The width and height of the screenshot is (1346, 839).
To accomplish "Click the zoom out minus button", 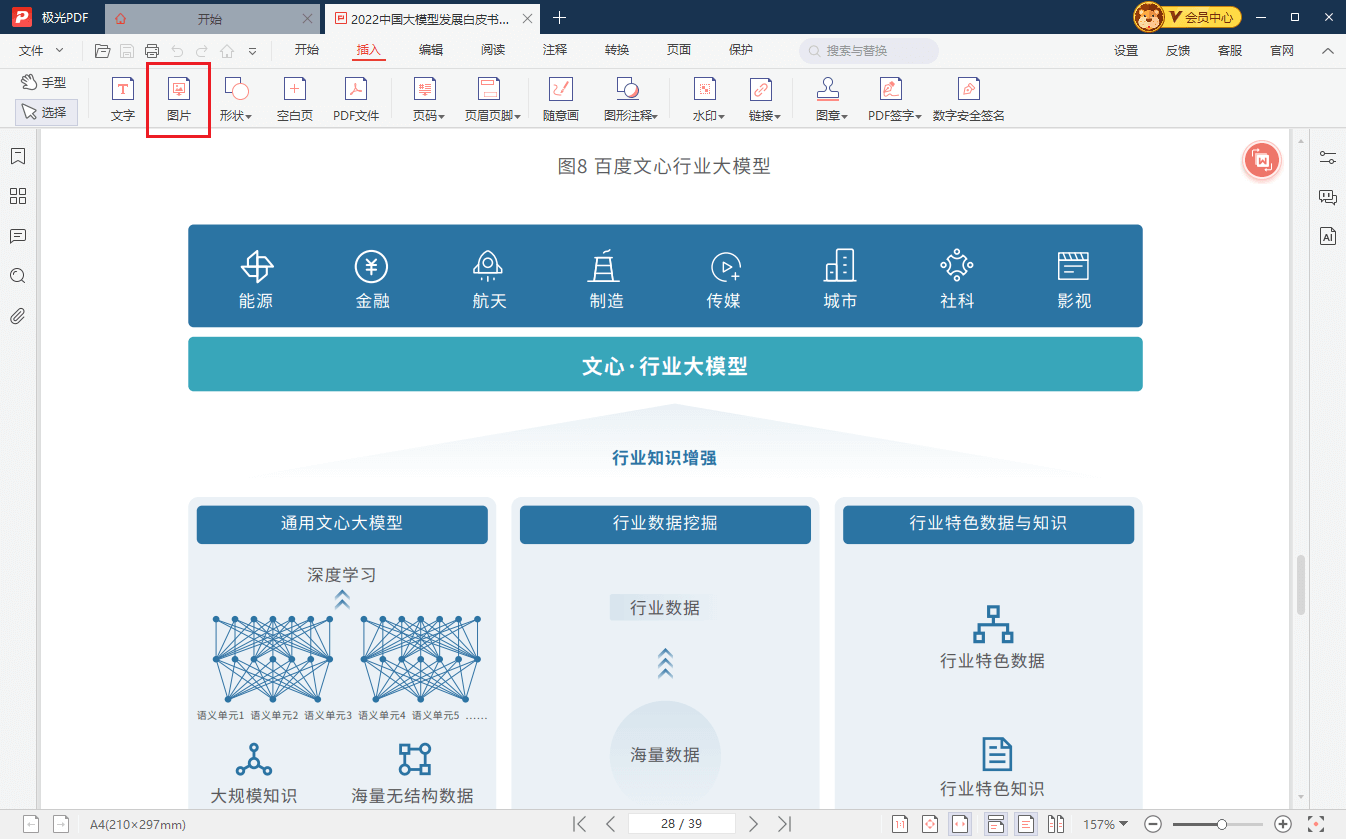I will click(x=1153, y=824).
